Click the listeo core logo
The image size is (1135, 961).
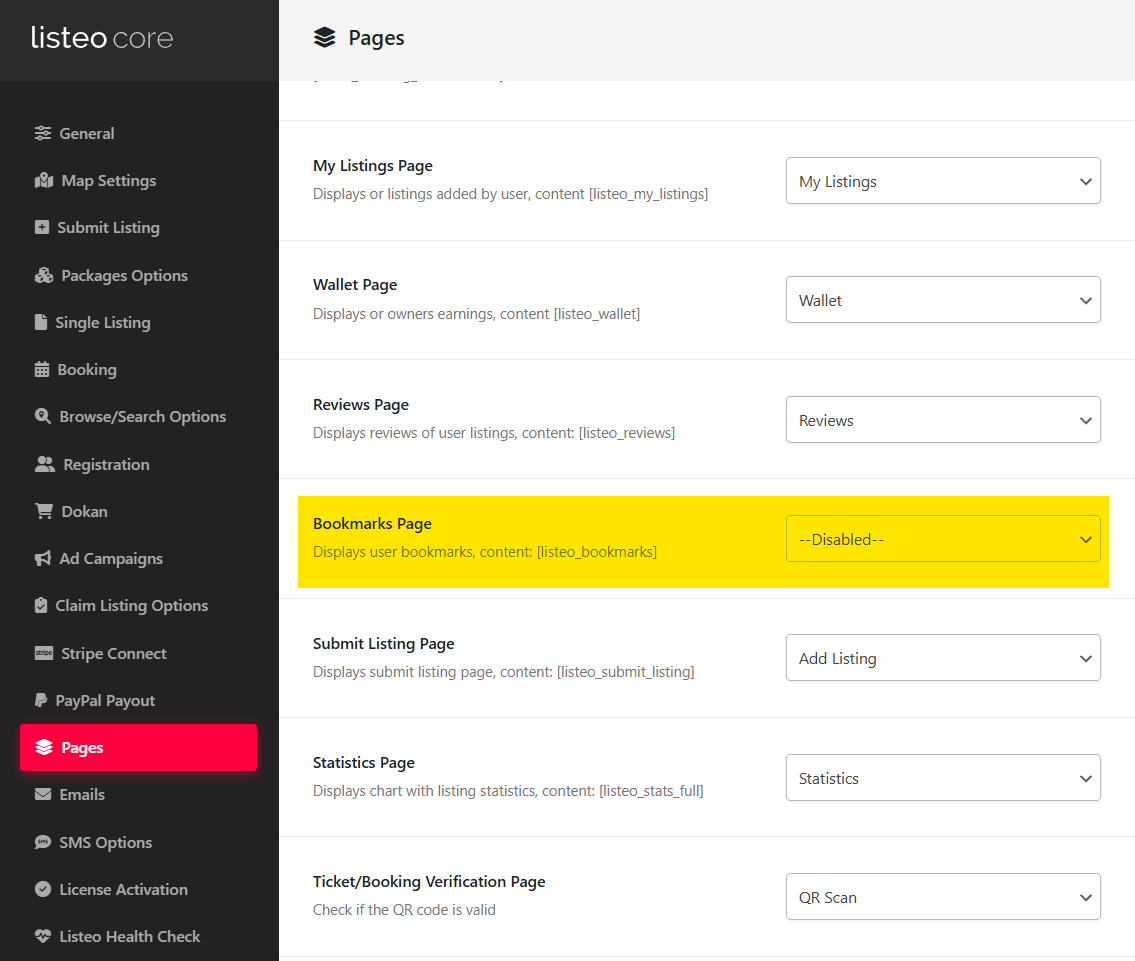point(102,39)
